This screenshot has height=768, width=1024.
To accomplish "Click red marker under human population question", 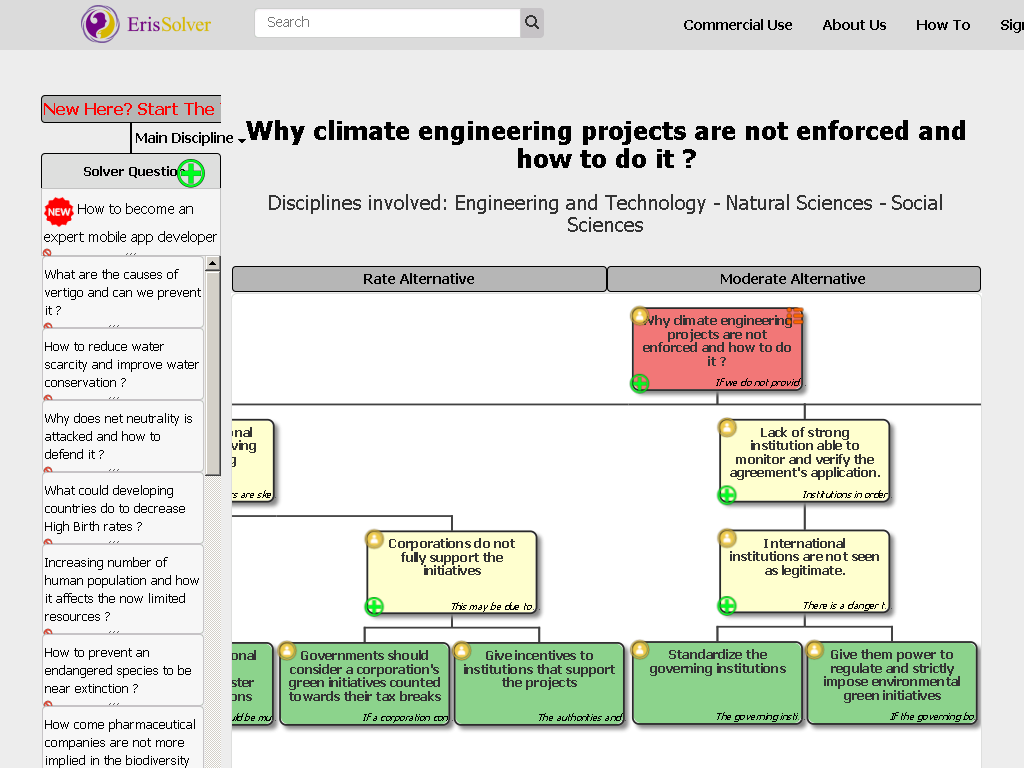I will (48, 632).
